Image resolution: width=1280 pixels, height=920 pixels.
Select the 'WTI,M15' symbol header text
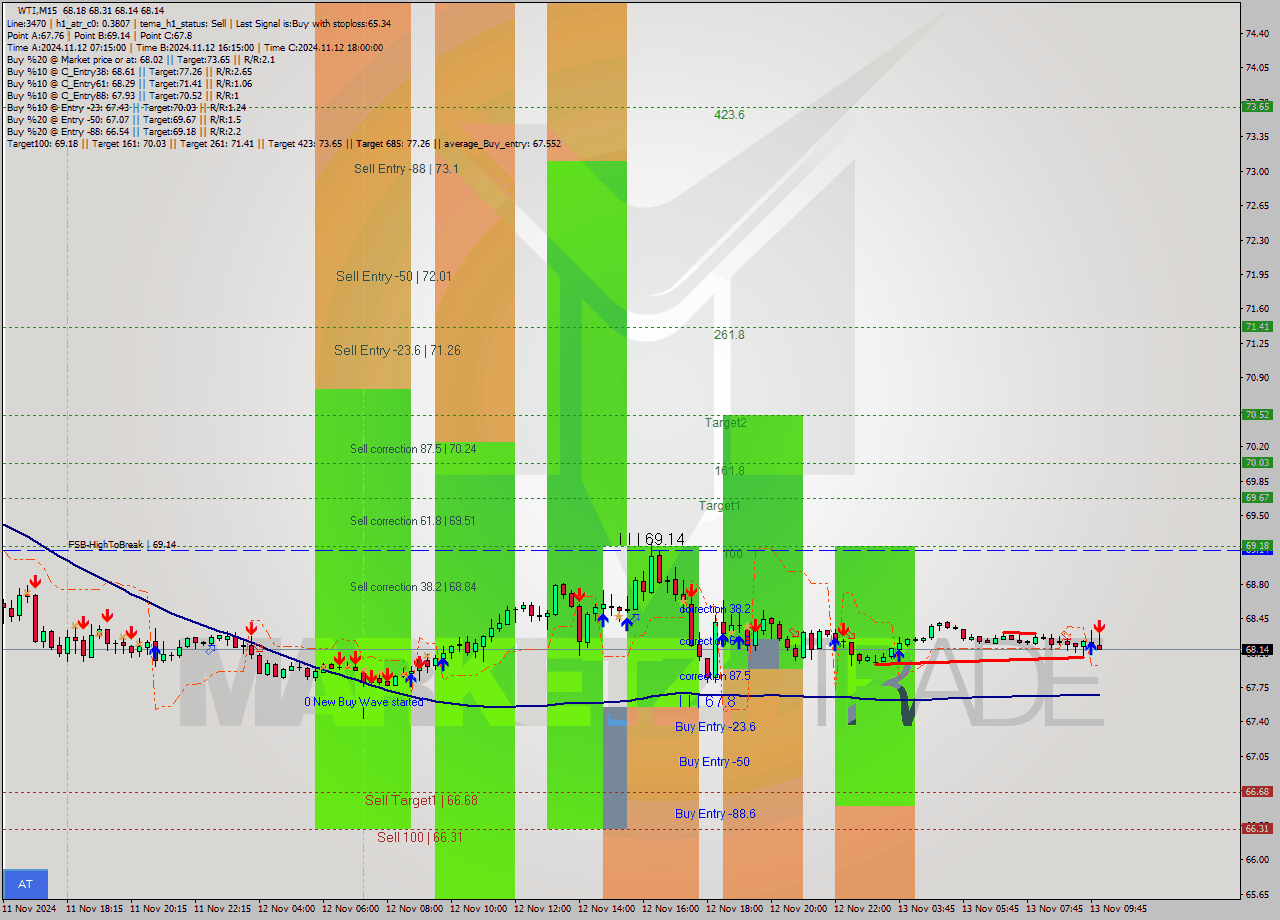tap(38, 10)
